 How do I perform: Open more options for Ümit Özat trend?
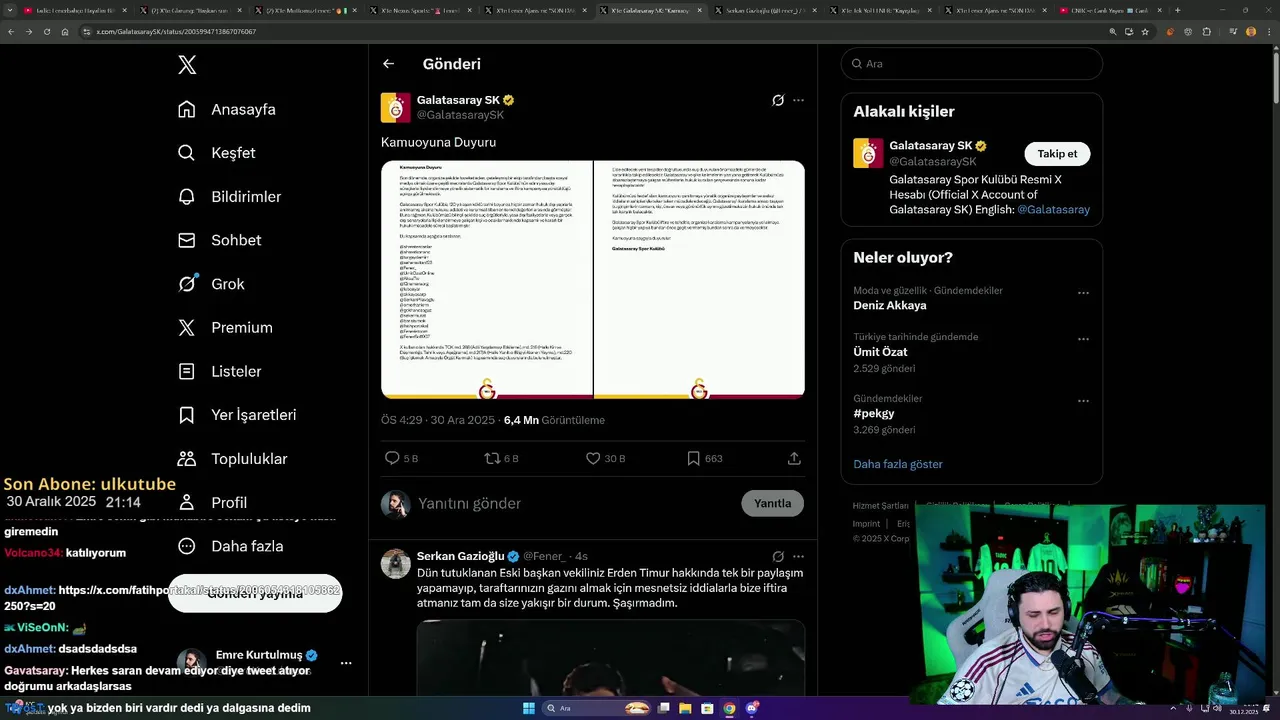click(1083, 339)
